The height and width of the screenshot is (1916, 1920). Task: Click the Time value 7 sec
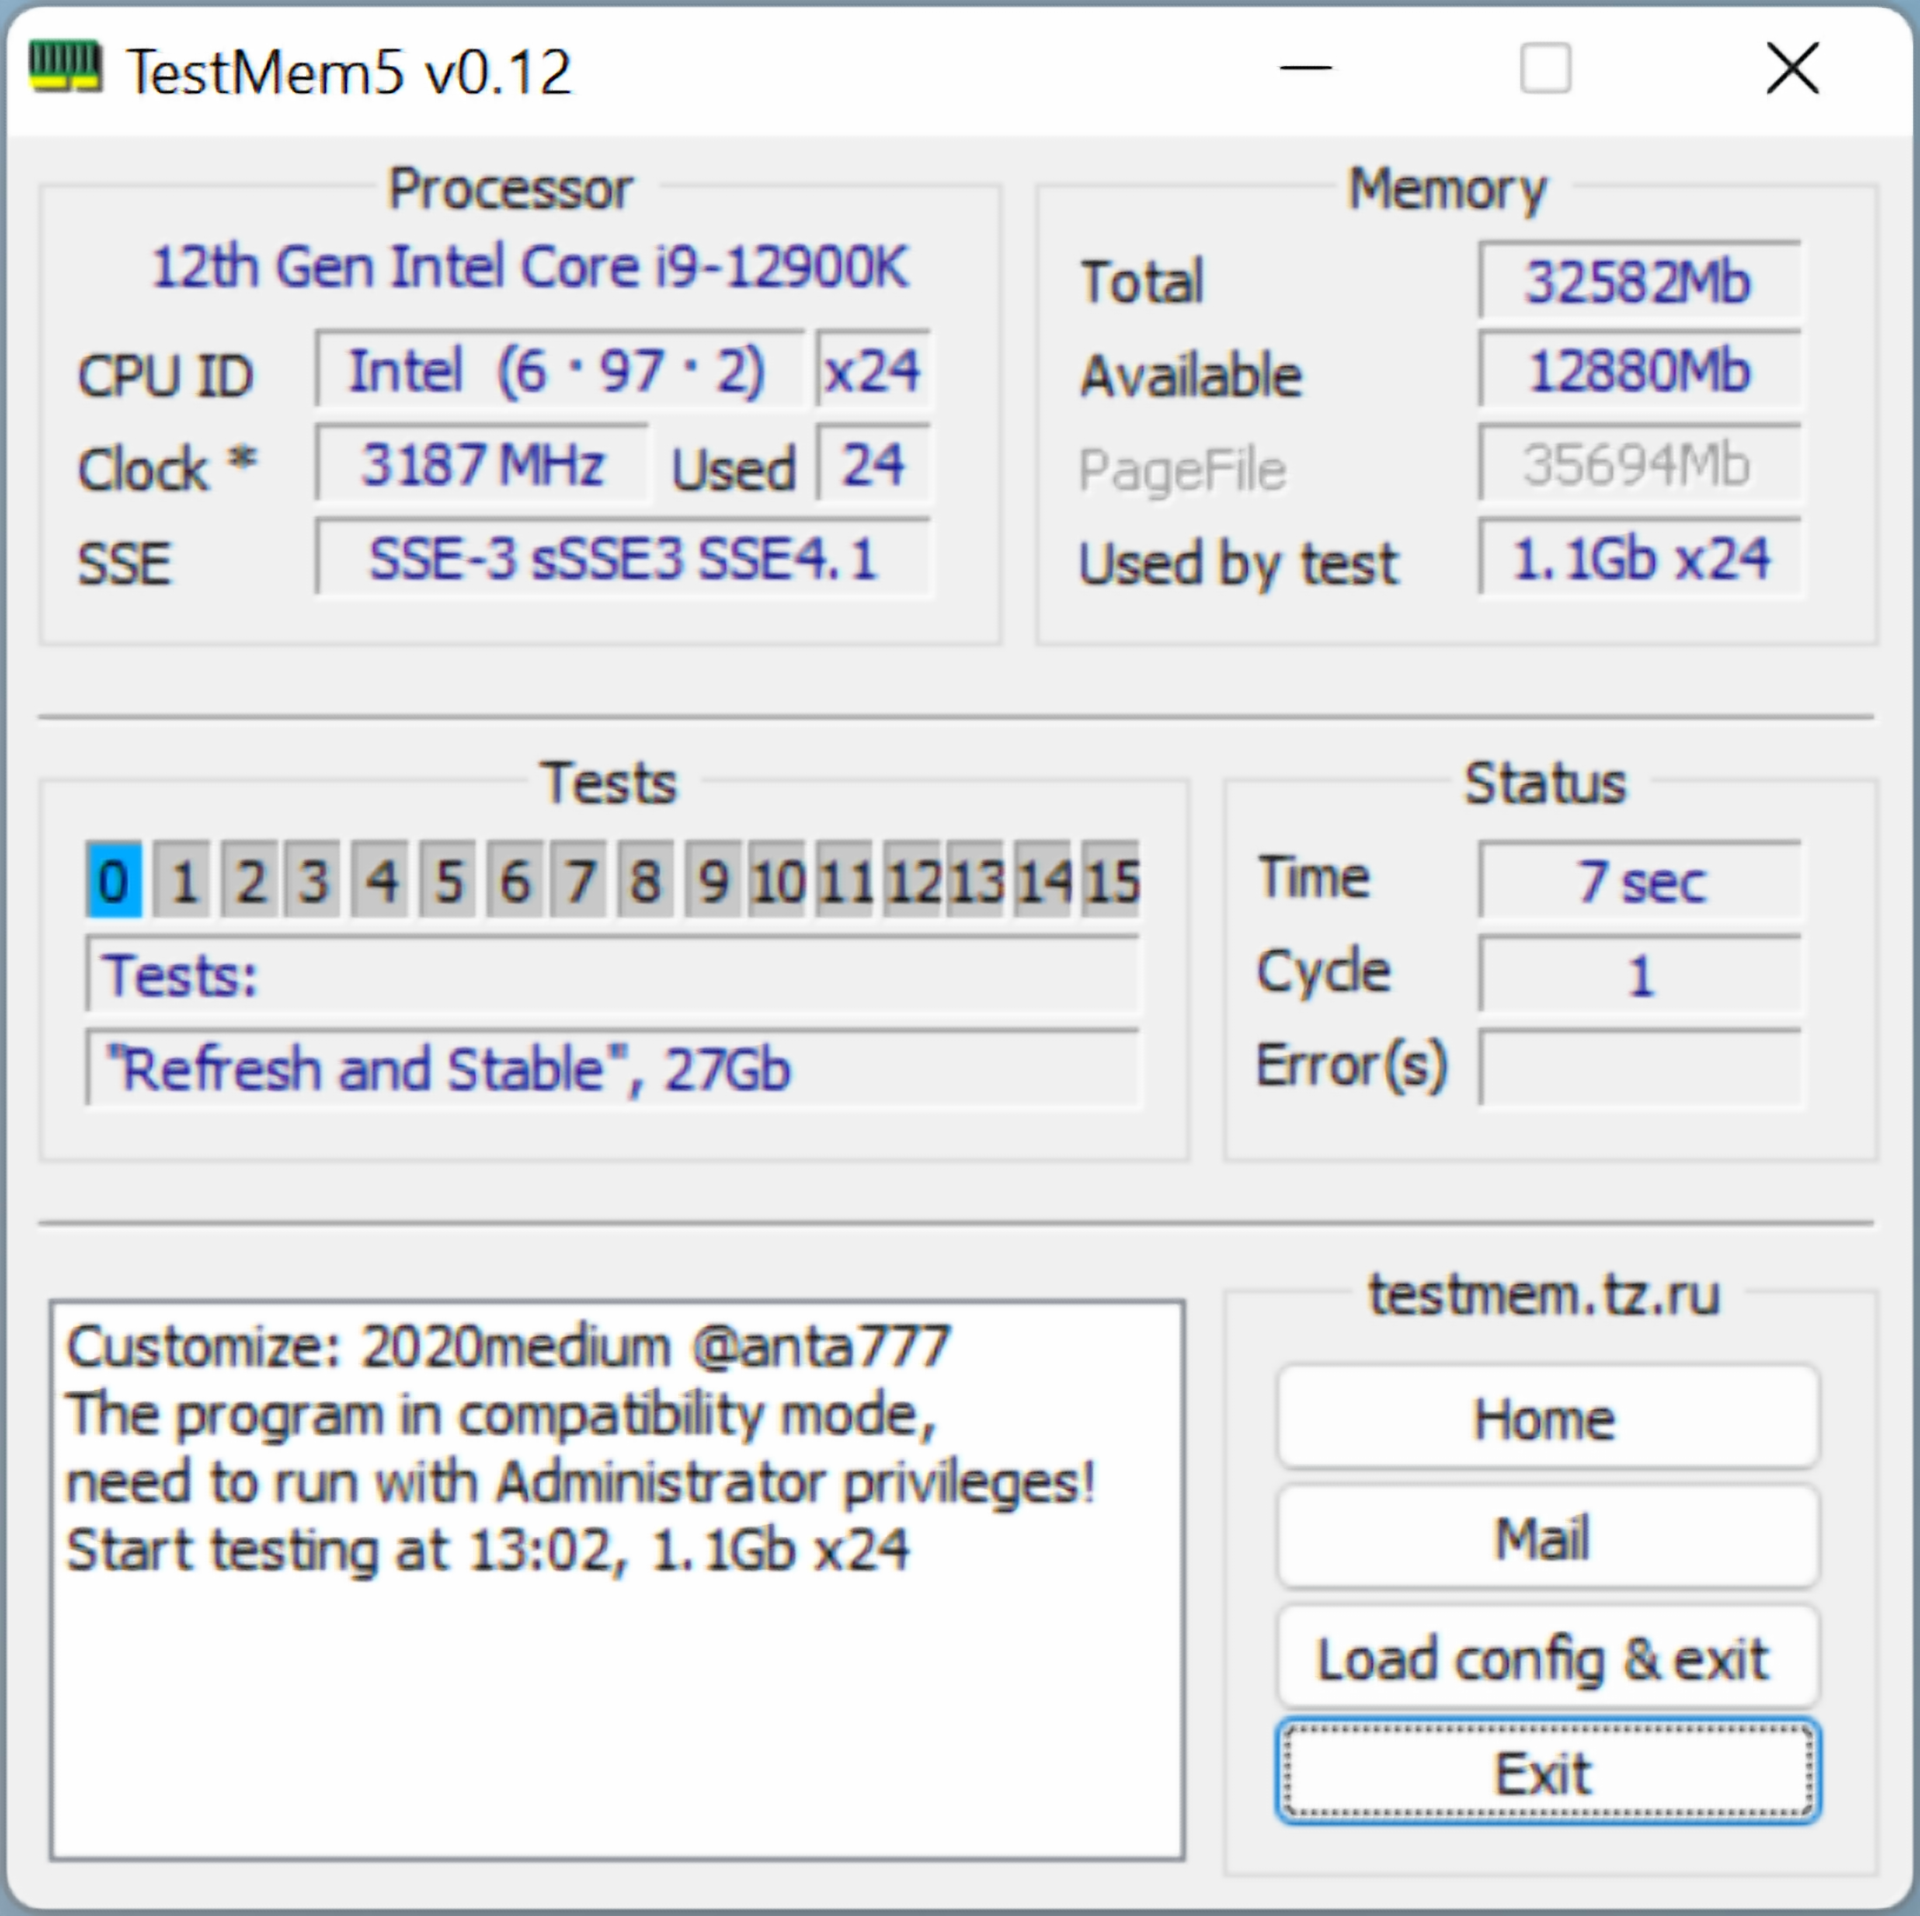[x=1640, y=881]
